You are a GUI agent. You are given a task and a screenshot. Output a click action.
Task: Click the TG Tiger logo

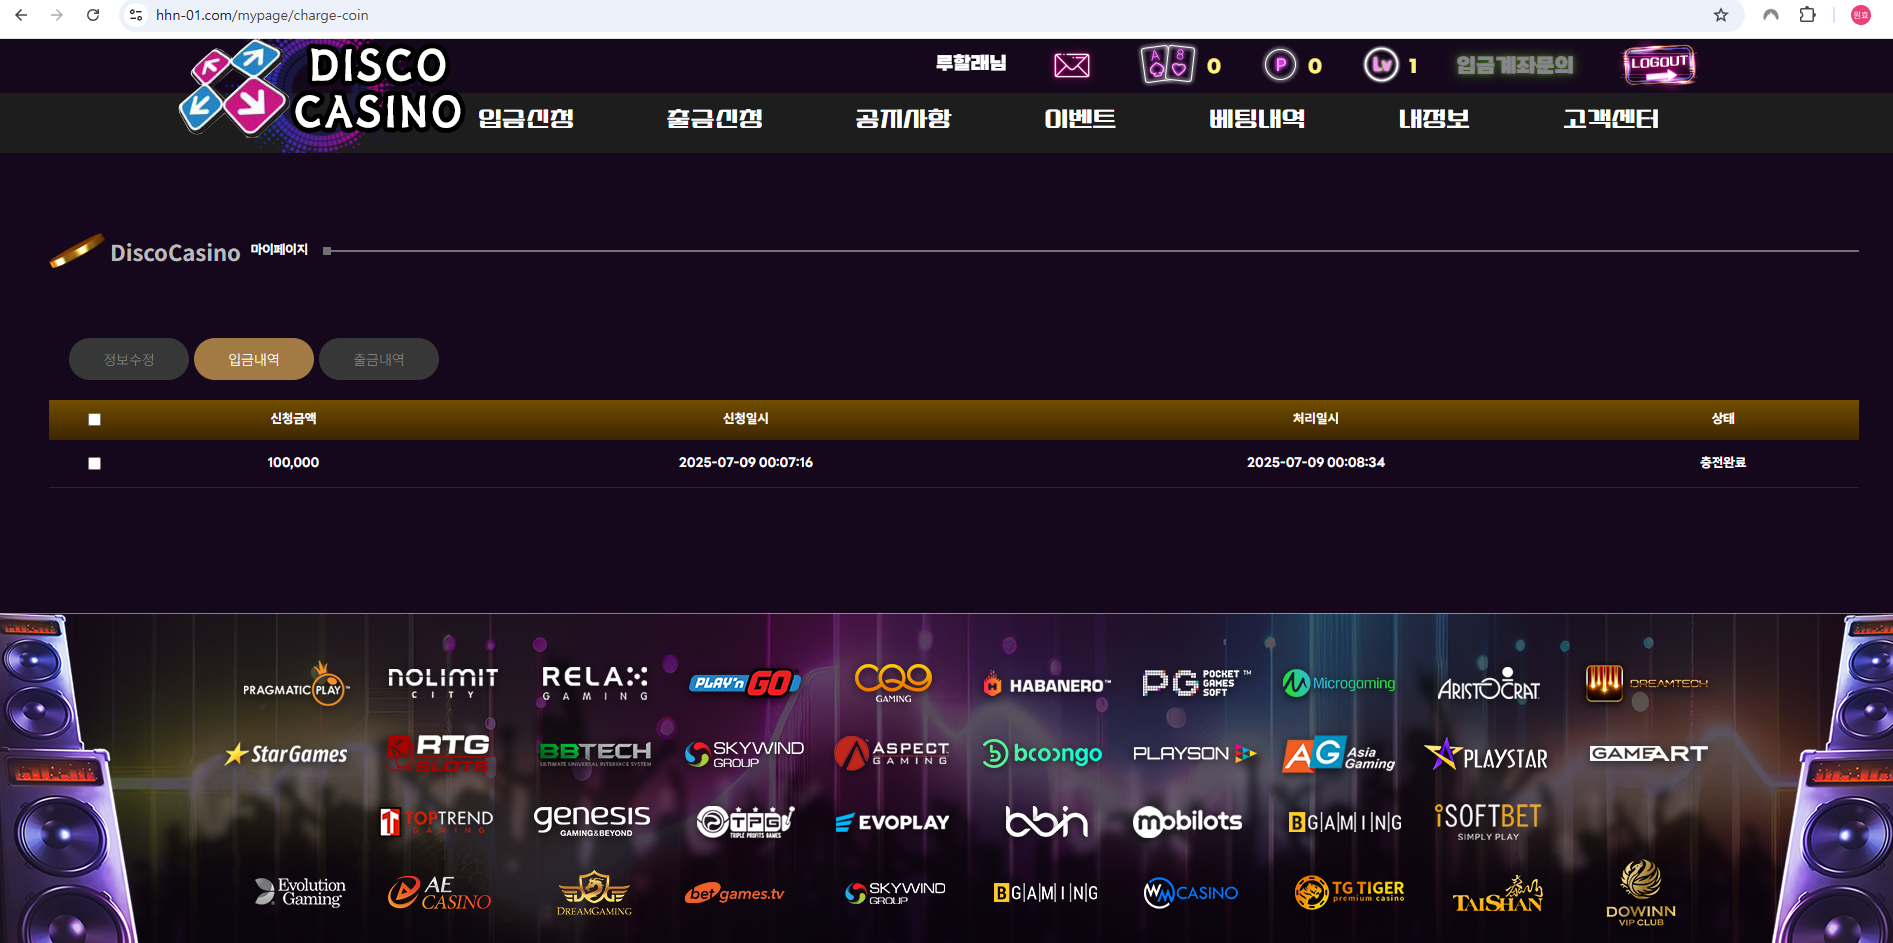click(1349, 891)
